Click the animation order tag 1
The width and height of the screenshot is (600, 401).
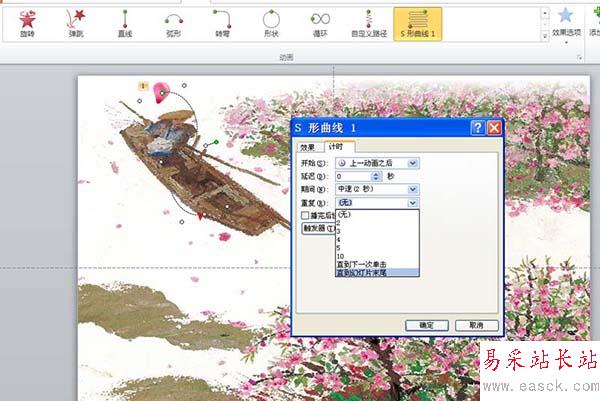[143, 86]
